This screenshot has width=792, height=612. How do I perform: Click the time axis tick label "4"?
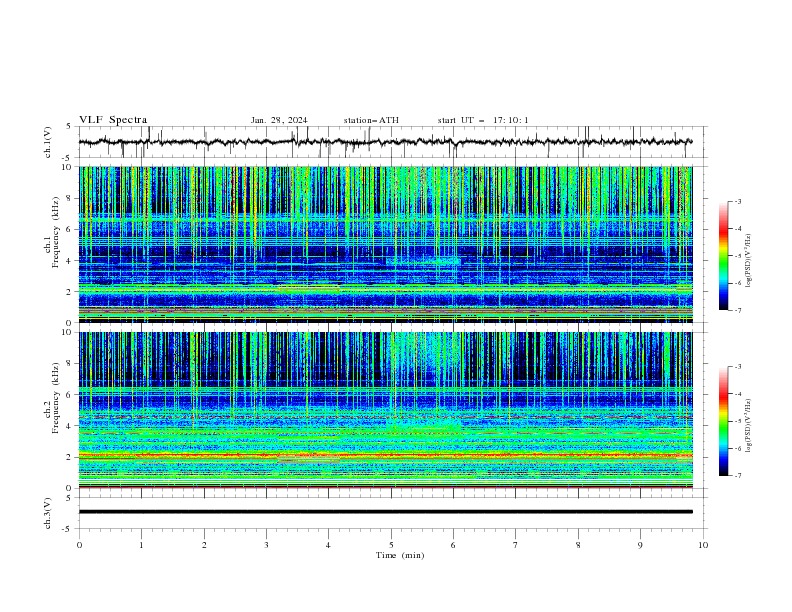pos(328,545)
